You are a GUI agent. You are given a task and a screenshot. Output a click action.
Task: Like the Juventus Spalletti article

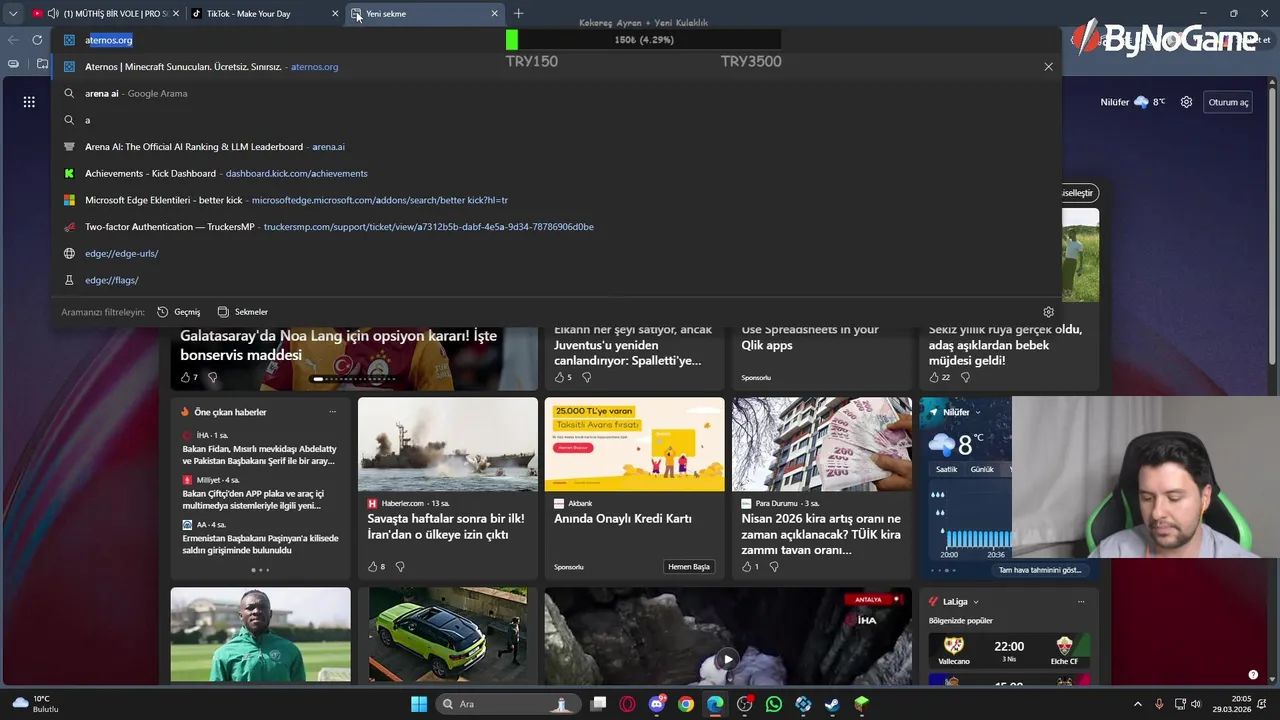562,377
